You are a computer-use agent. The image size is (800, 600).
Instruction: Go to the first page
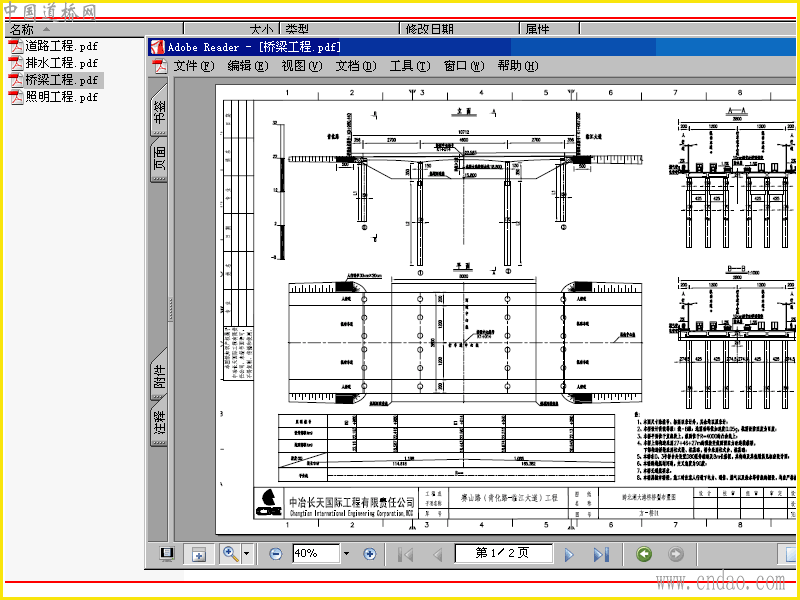point(405,554)
